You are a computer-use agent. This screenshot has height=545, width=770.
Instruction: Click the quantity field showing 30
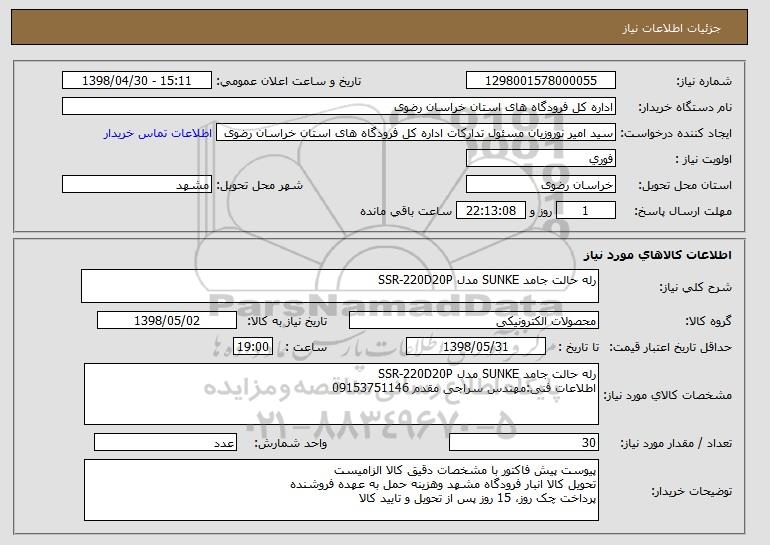(524, 442)
